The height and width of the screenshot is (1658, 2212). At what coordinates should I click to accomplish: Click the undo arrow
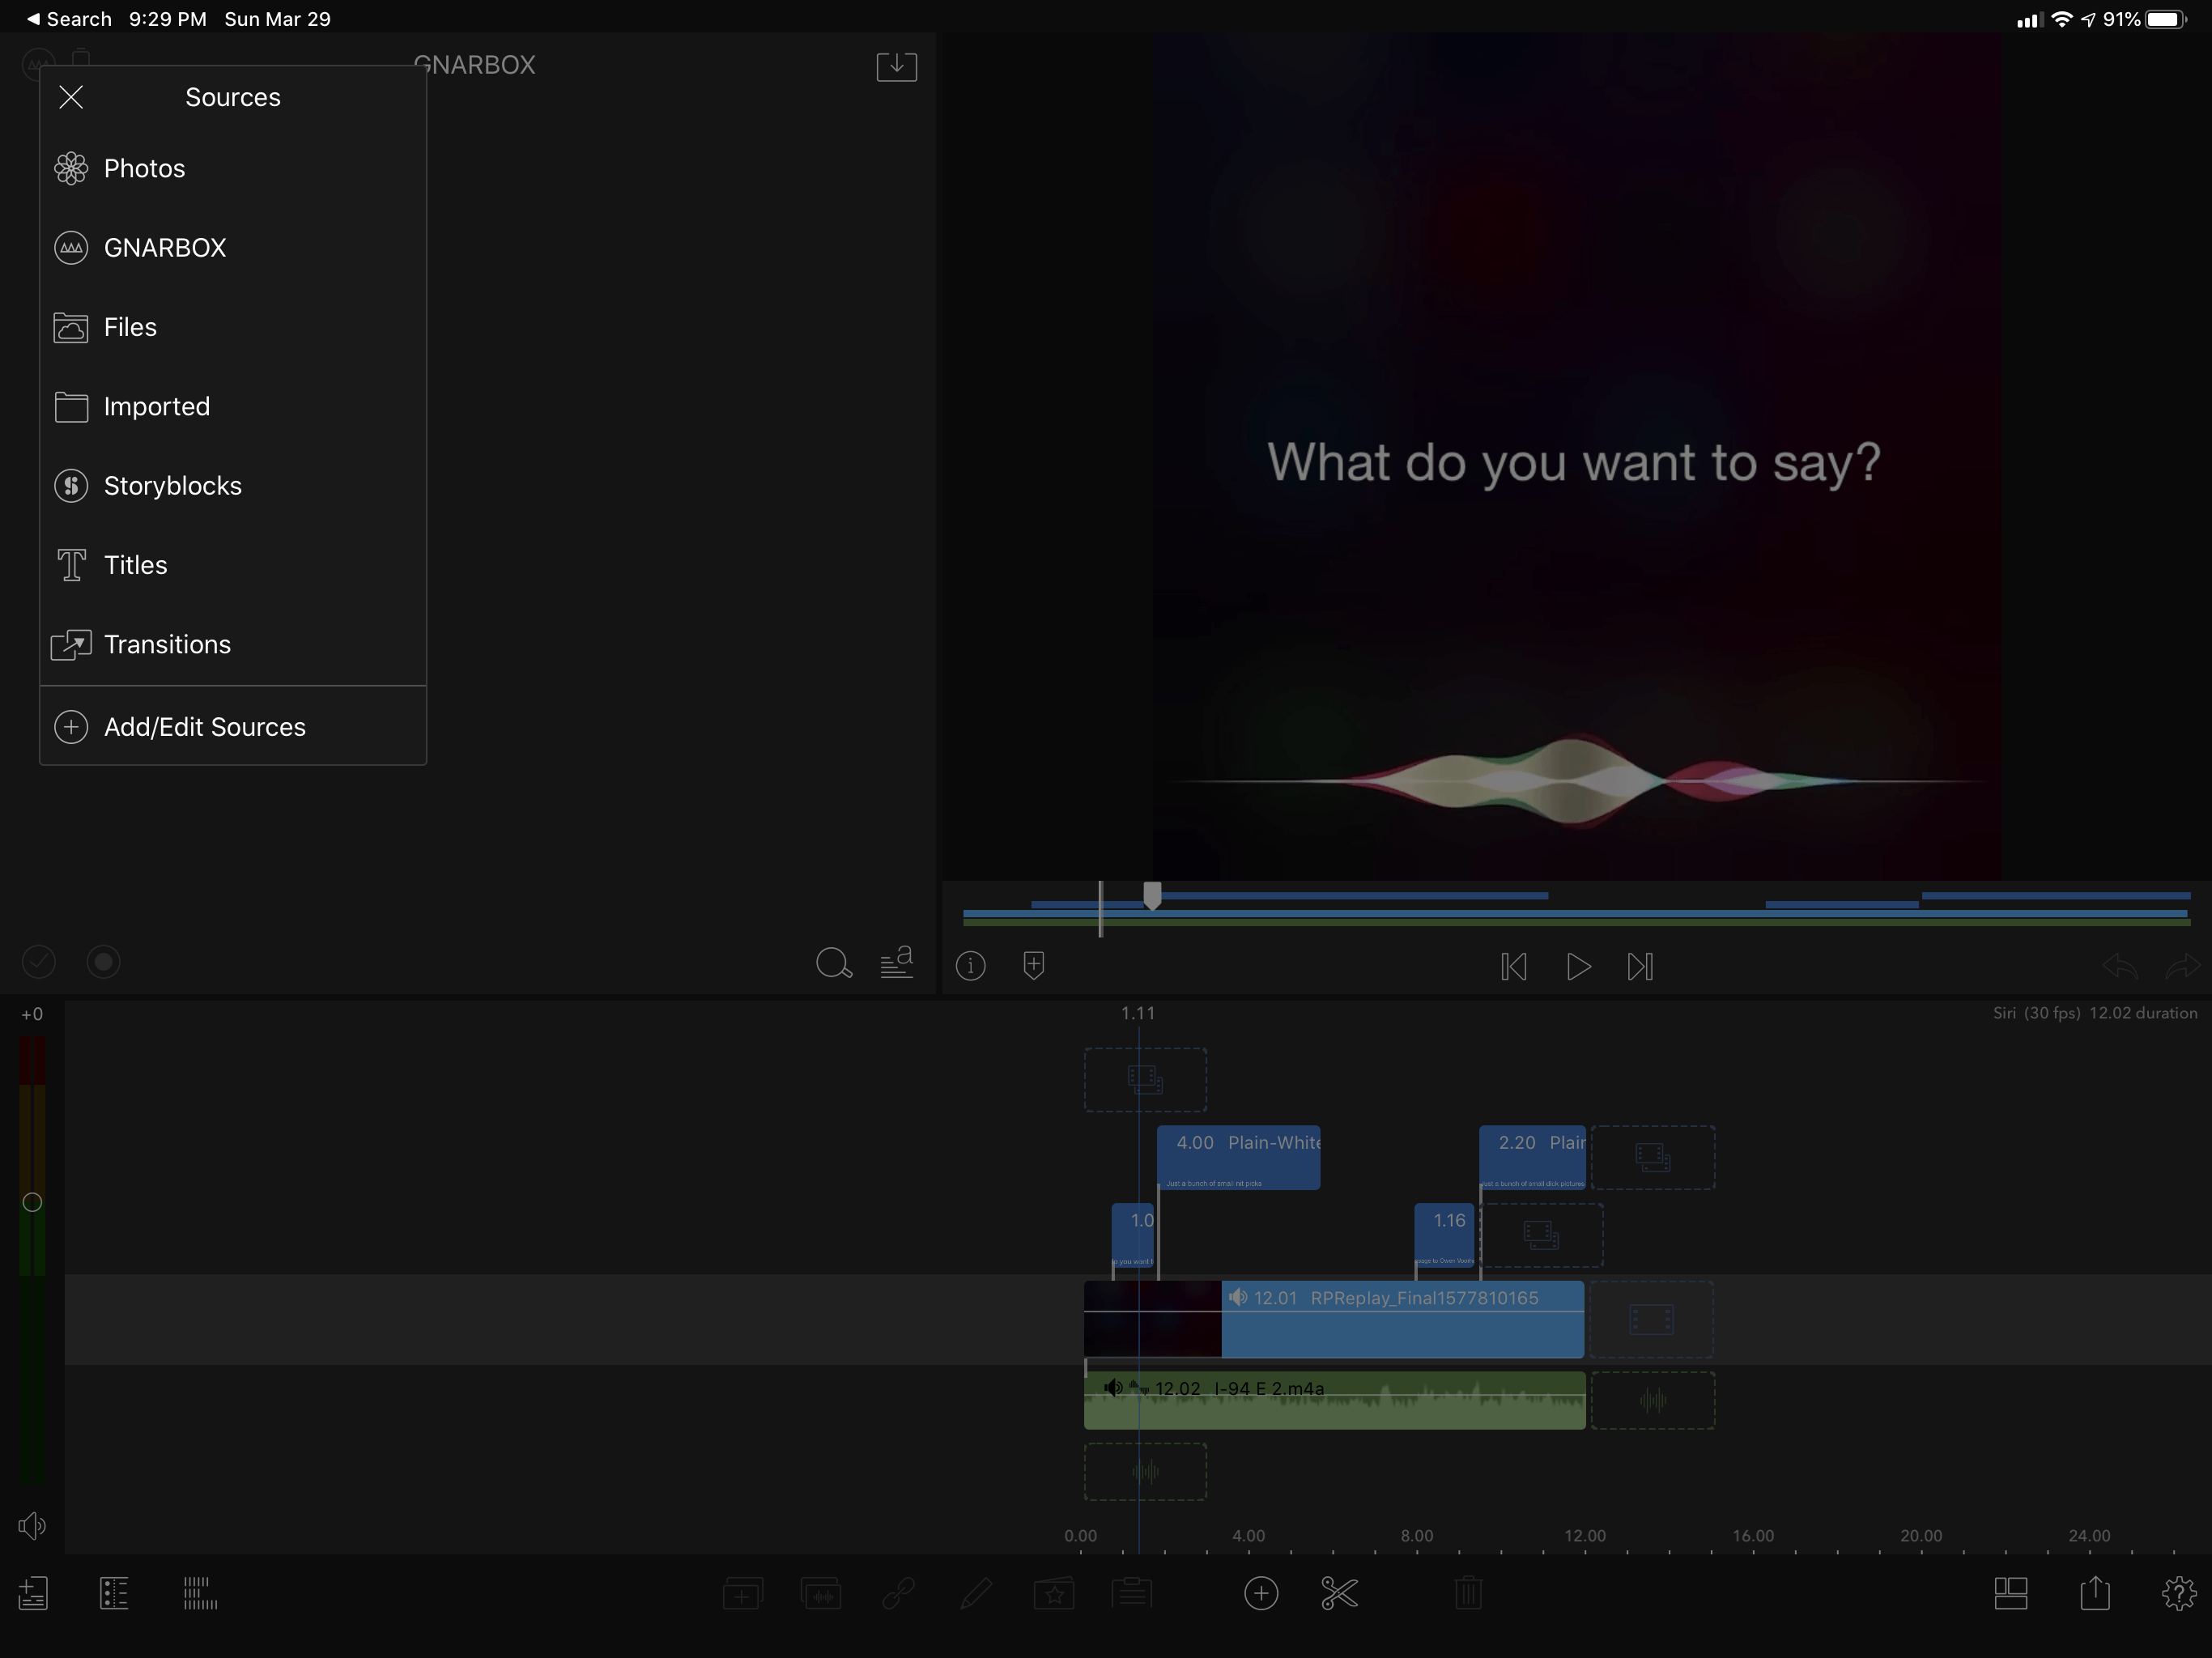pos(2119,967)
